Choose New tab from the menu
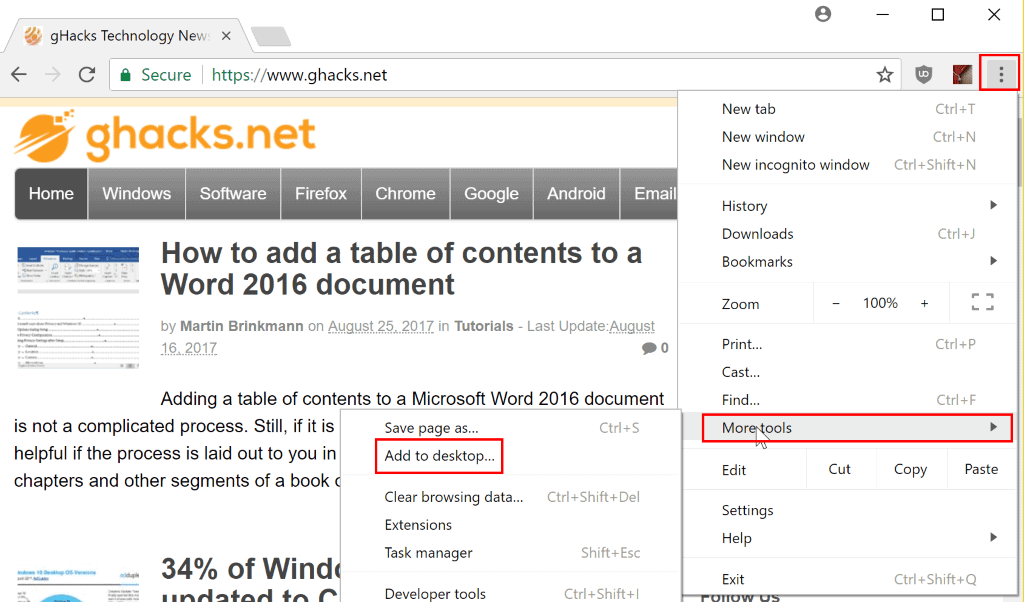 point(847,109)
